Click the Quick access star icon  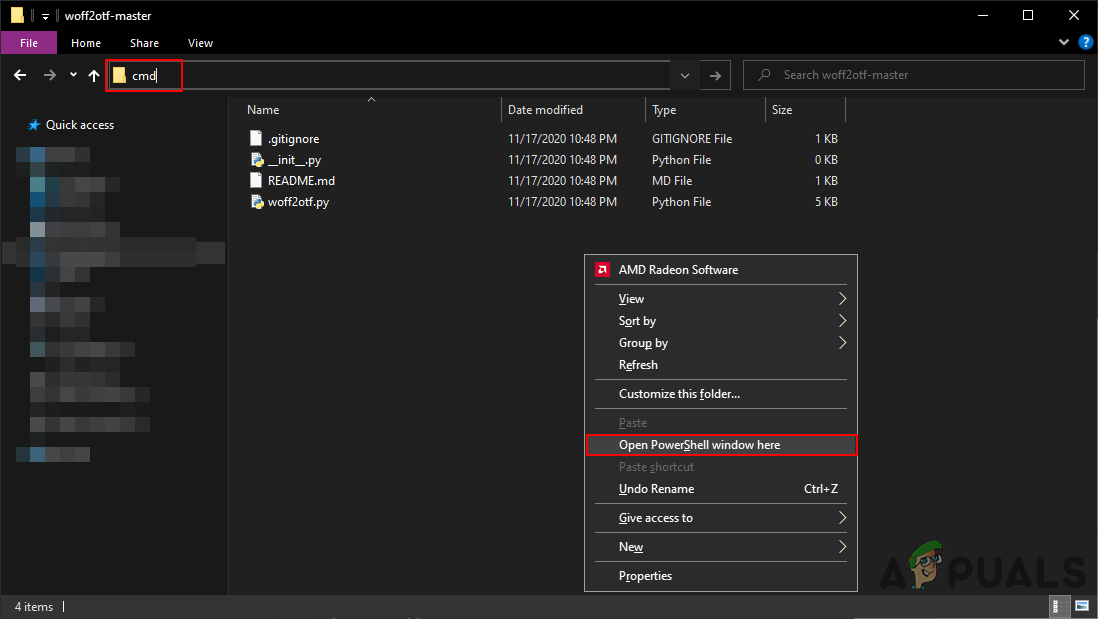tap(34, 125)
